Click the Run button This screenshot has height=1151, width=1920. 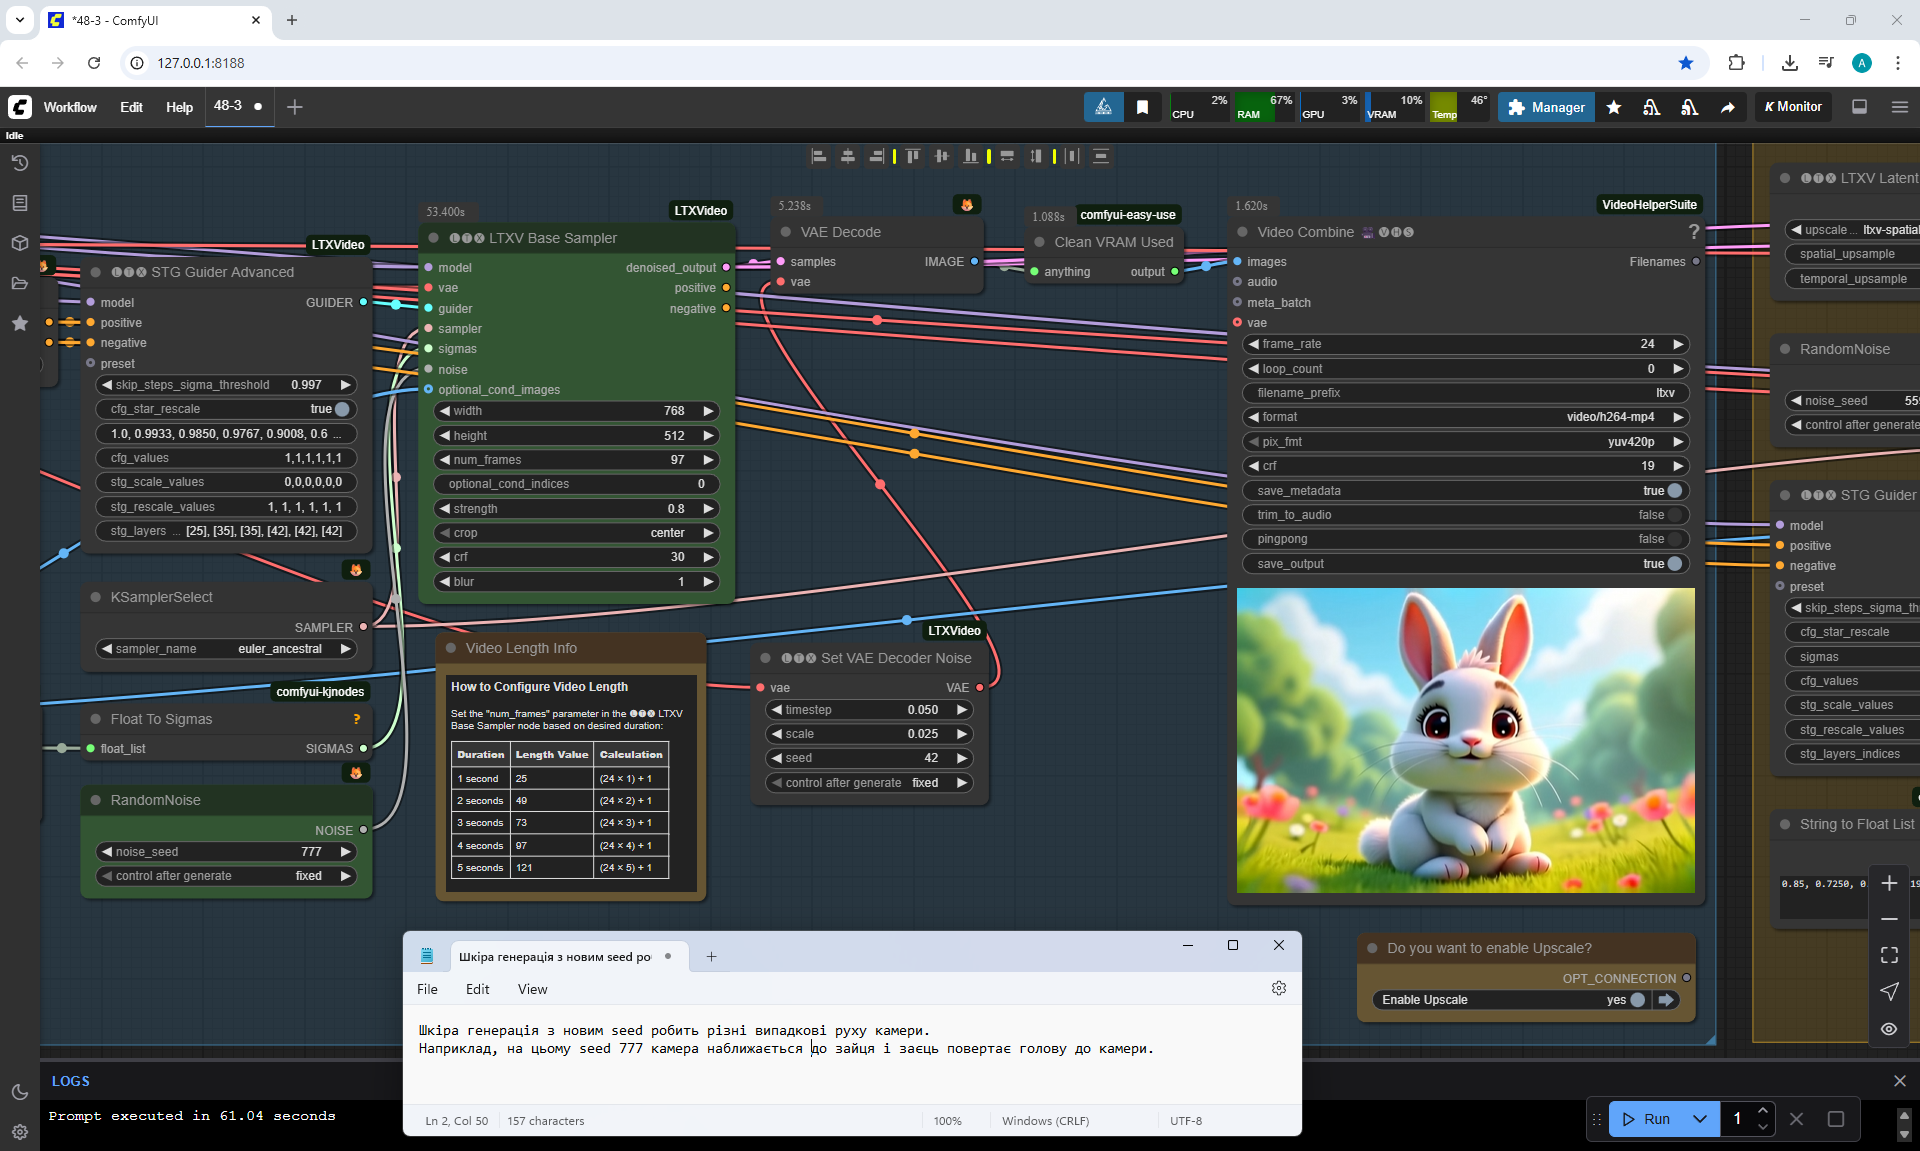1647,1119
